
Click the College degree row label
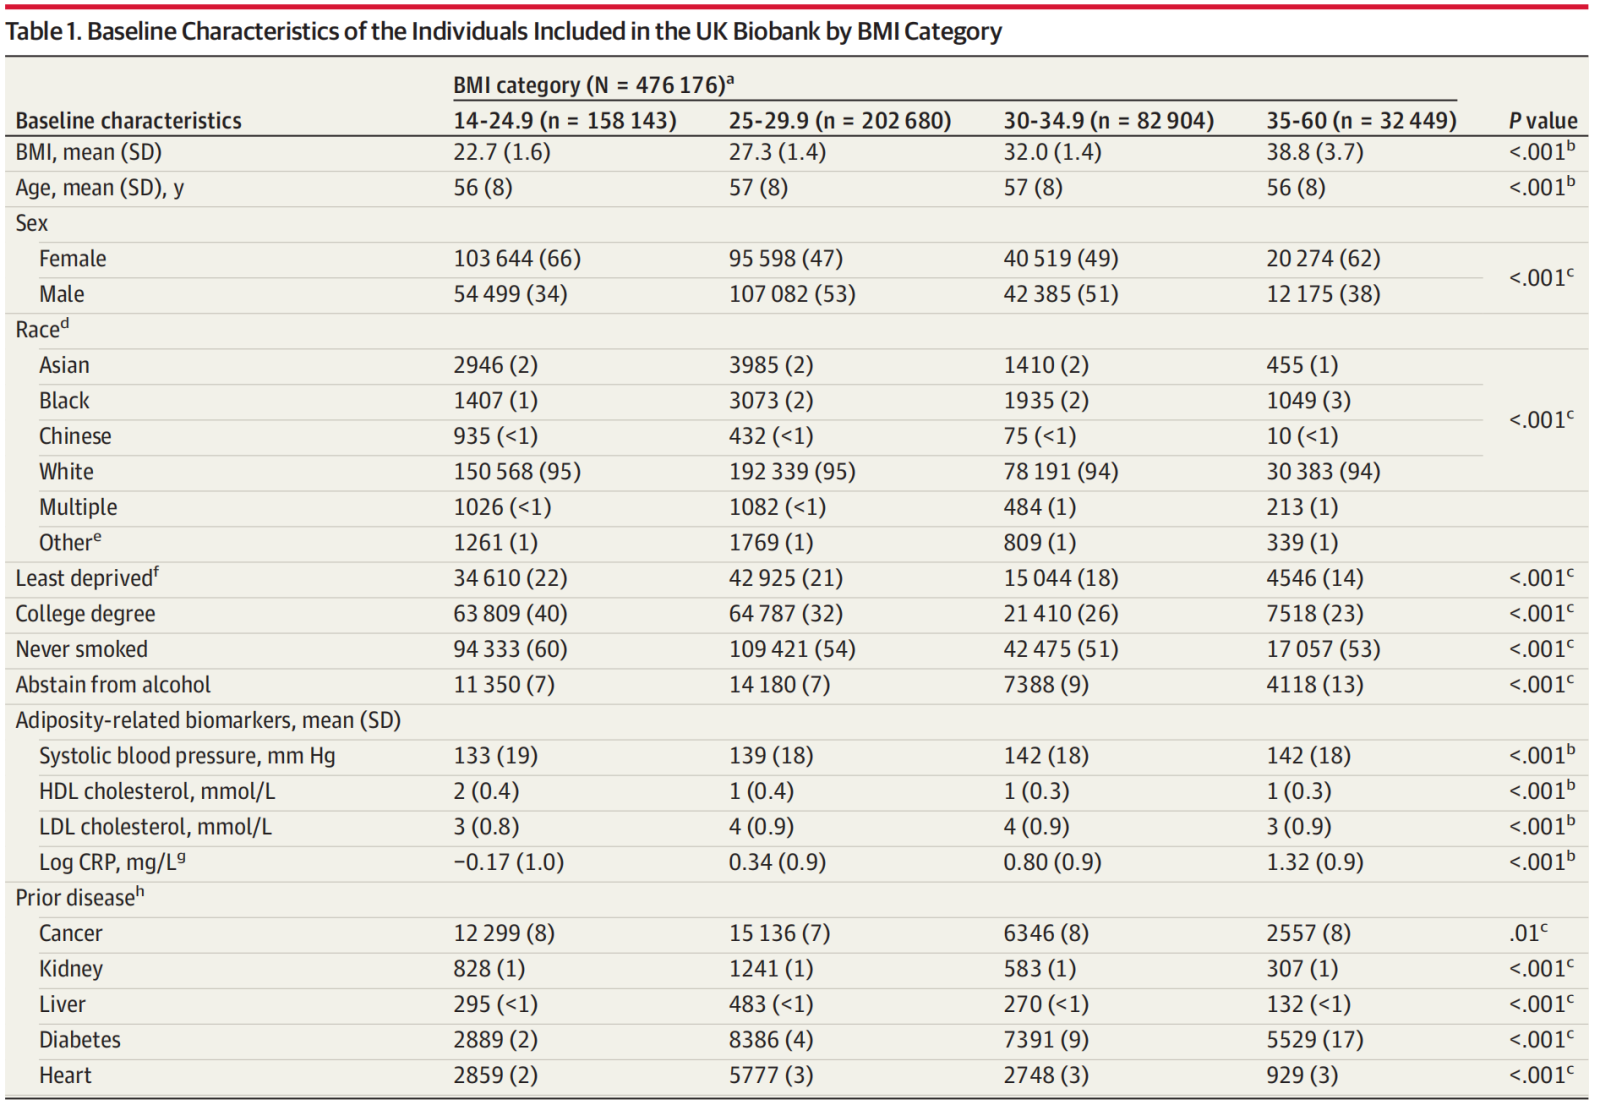point(85,614)
